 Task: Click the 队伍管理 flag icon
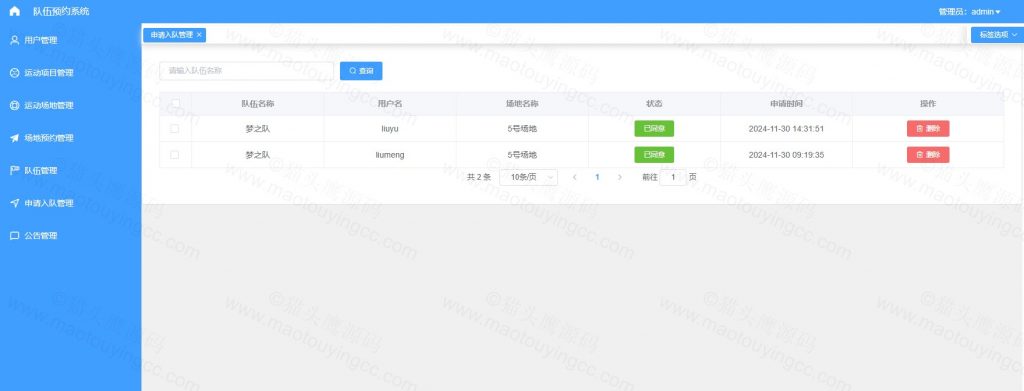[x=14, y=170]
